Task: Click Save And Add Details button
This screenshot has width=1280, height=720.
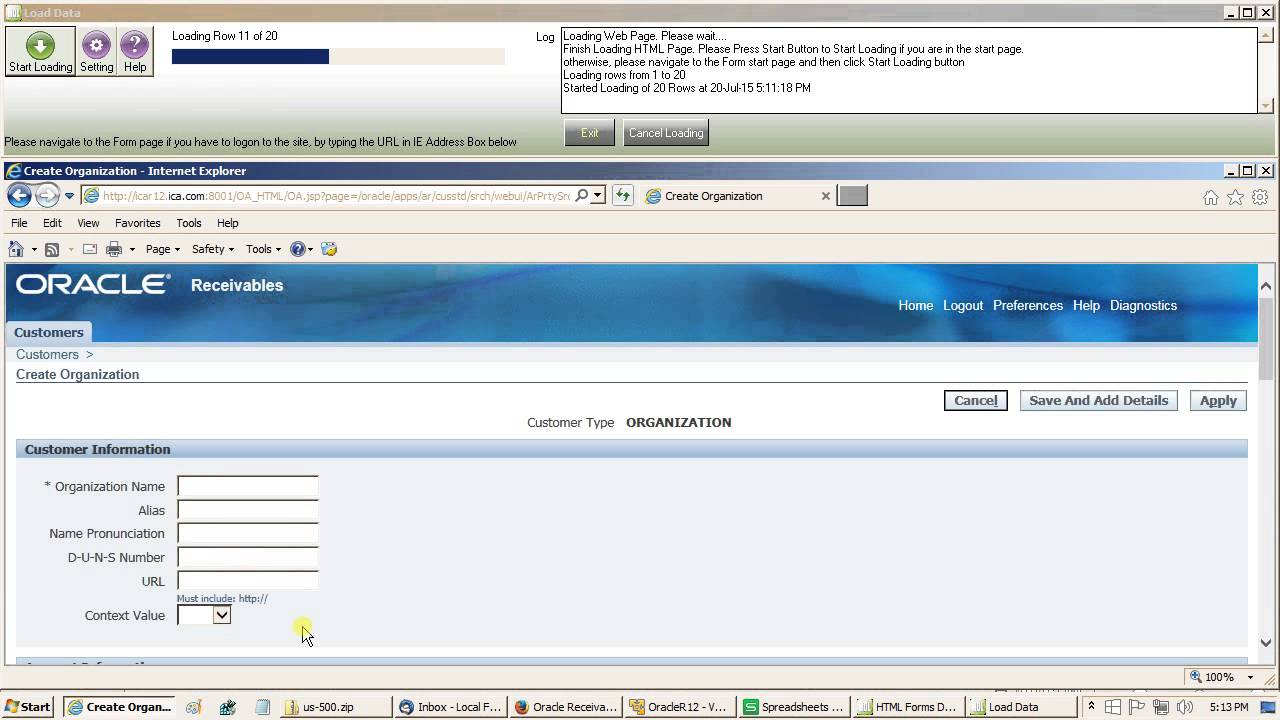Action: point(1098,400)
